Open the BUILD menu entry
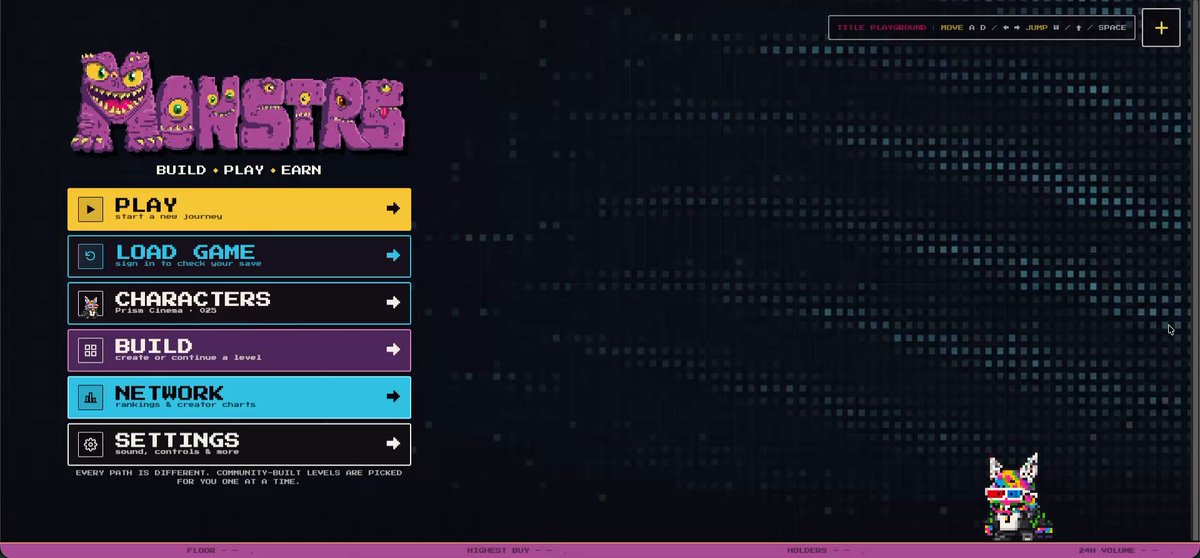 tap(239, 350)
